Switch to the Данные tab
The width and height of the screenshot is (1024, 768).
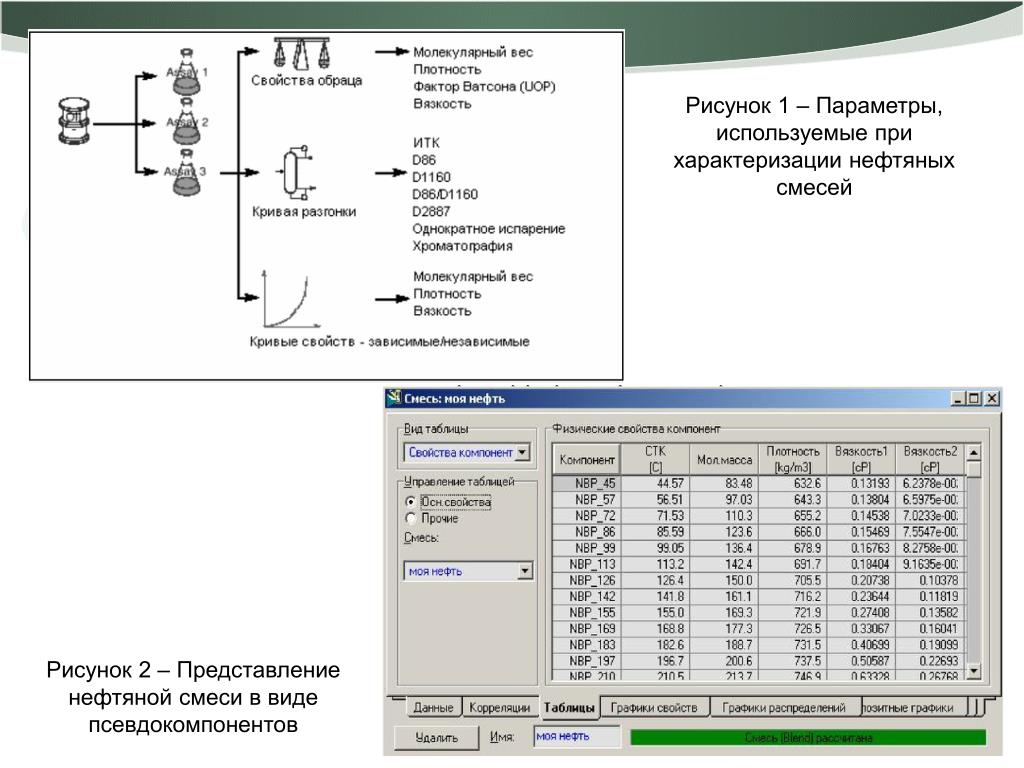[x=433, y=708]
